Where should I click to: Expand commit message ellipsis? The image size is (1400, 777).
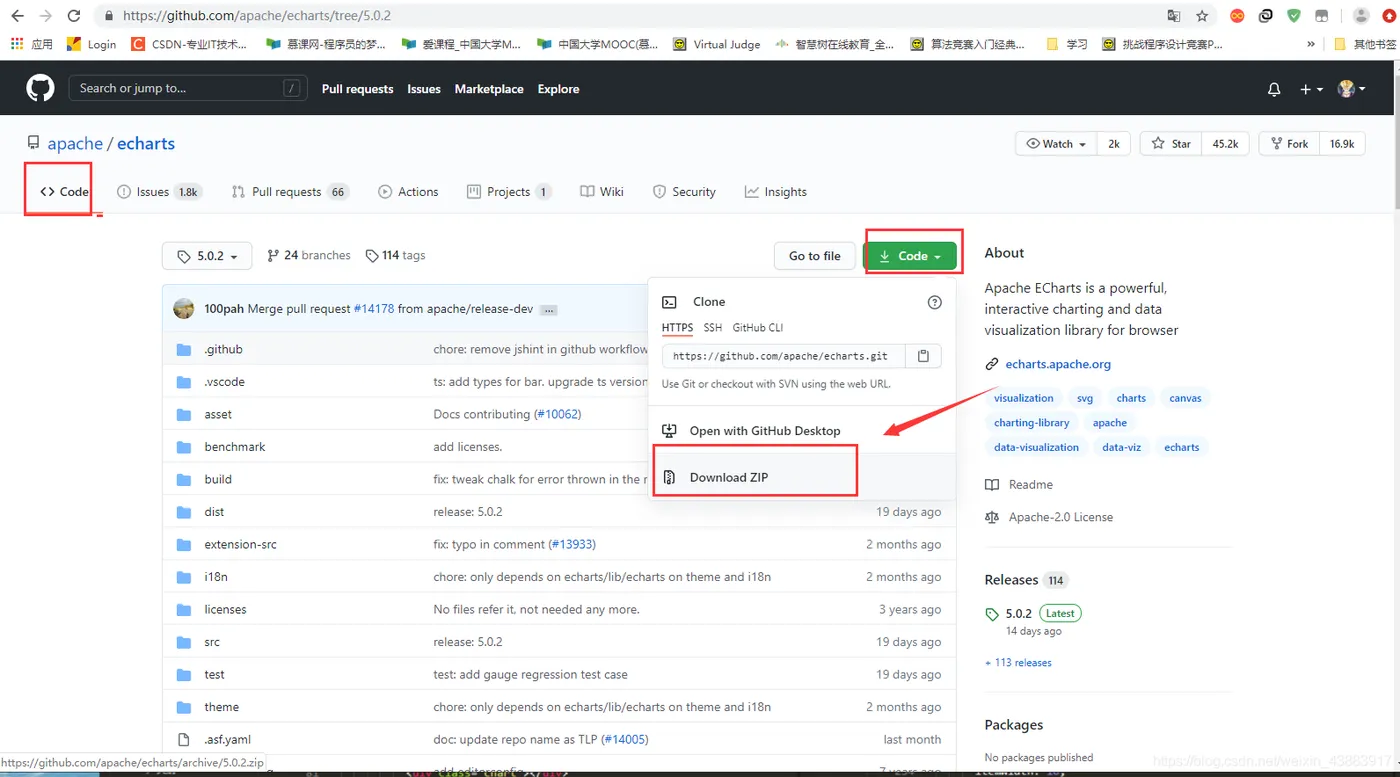pos(549,310)
